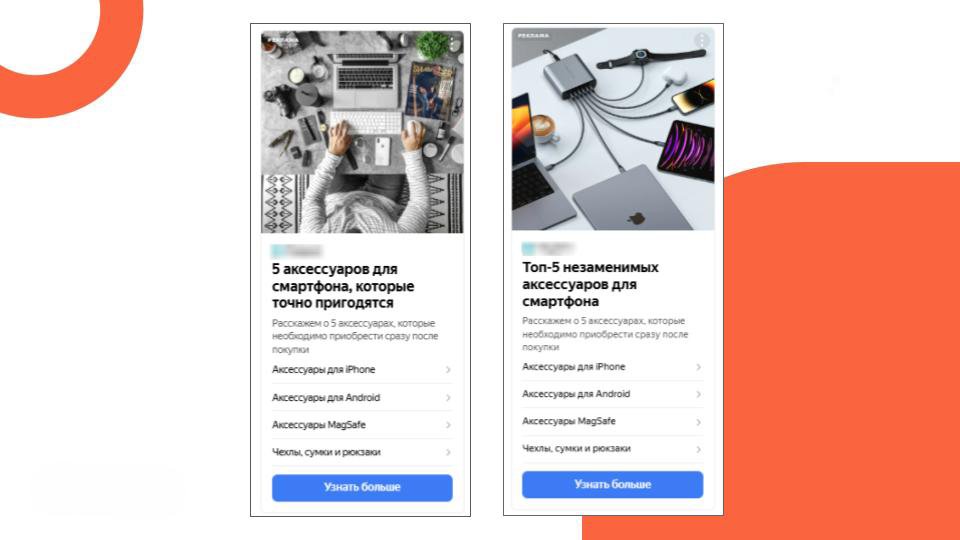Click the description text under right ad headline
Image resolution: width=960 pixels, height=540 pixels.
(x=605, y=334)
